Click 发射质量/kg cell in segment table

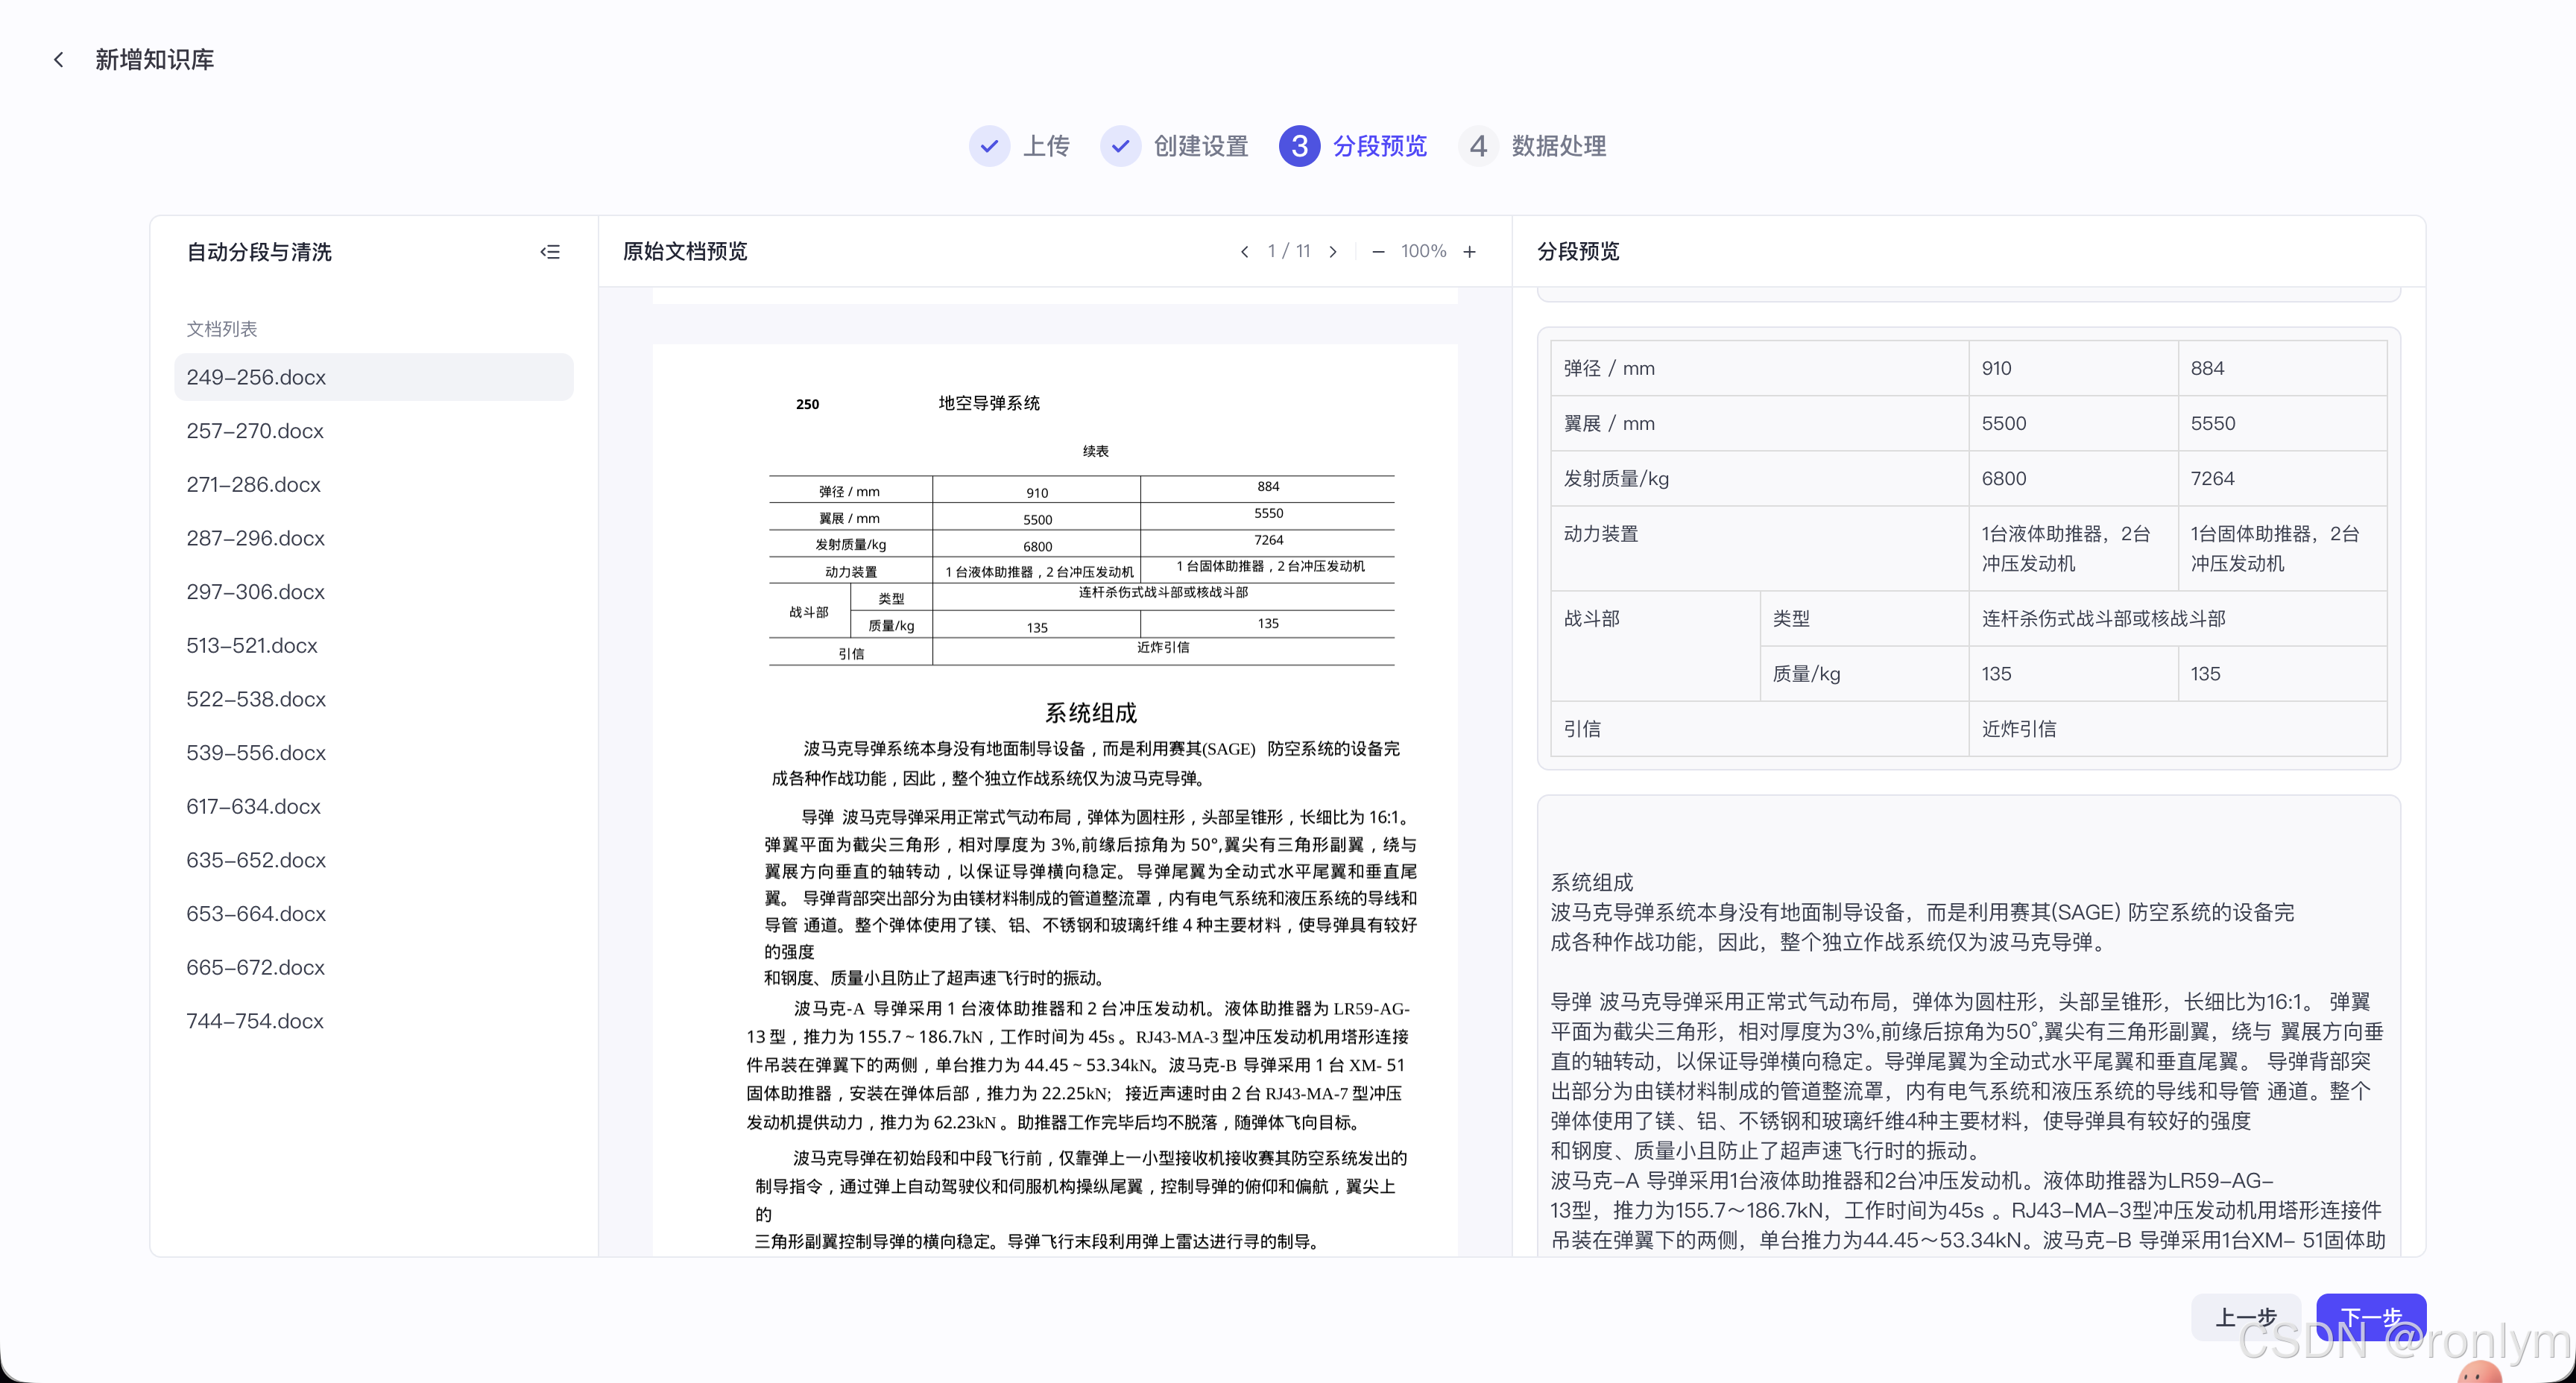pyautogui.click(x=1760, y=479)
